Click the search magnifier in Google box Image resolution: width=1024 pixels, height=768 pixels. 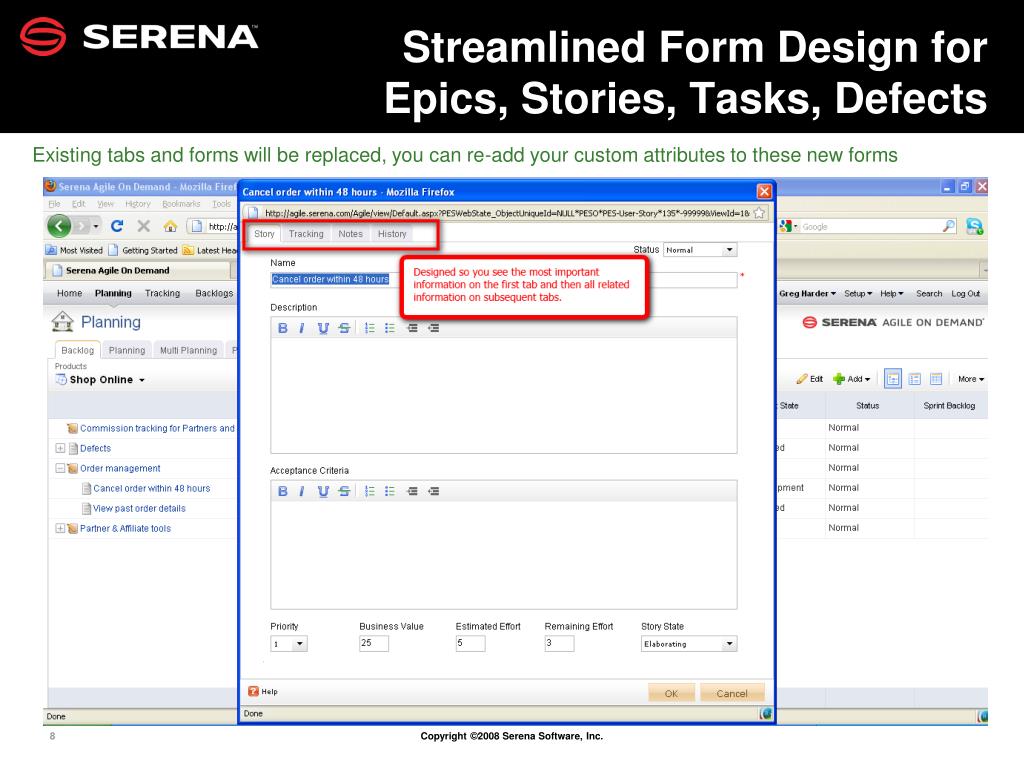coord(949,226)
